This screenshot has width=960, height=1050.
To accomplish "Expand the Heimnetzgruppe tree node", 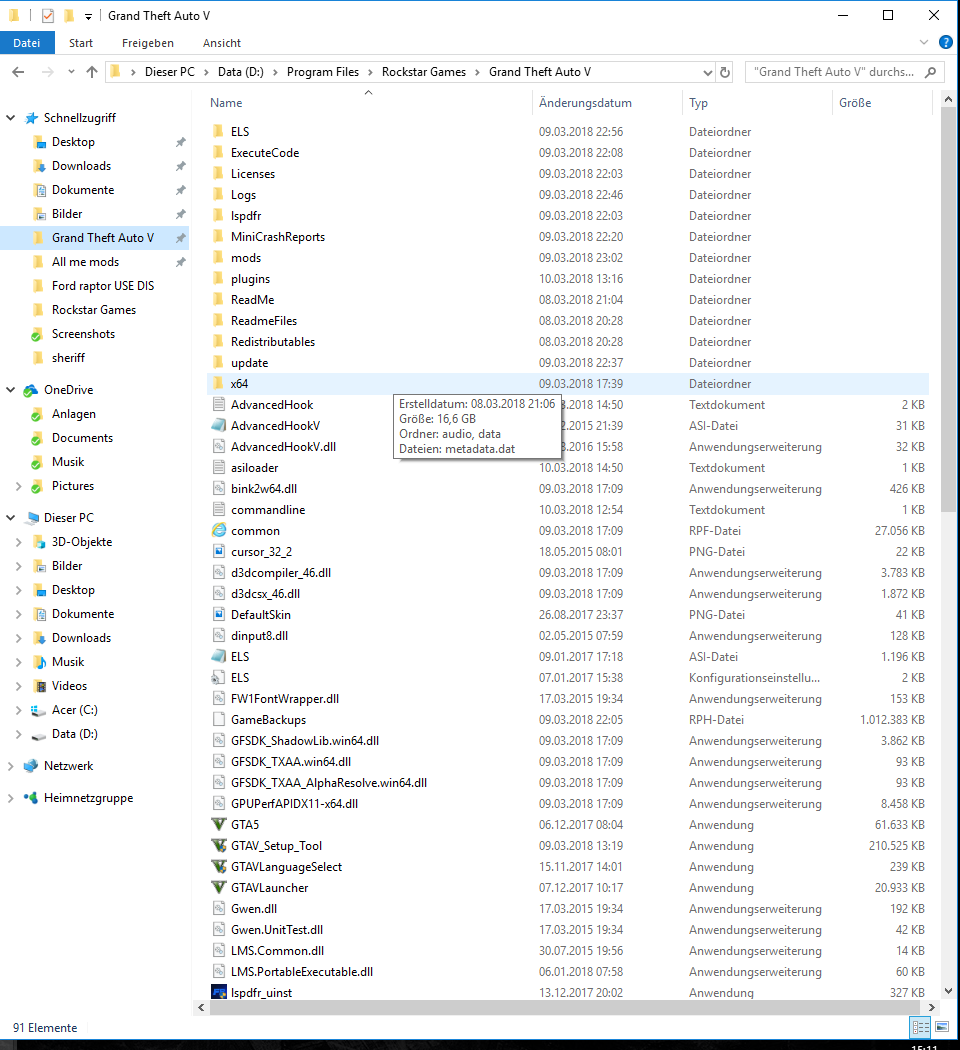I will pos(11,798).
